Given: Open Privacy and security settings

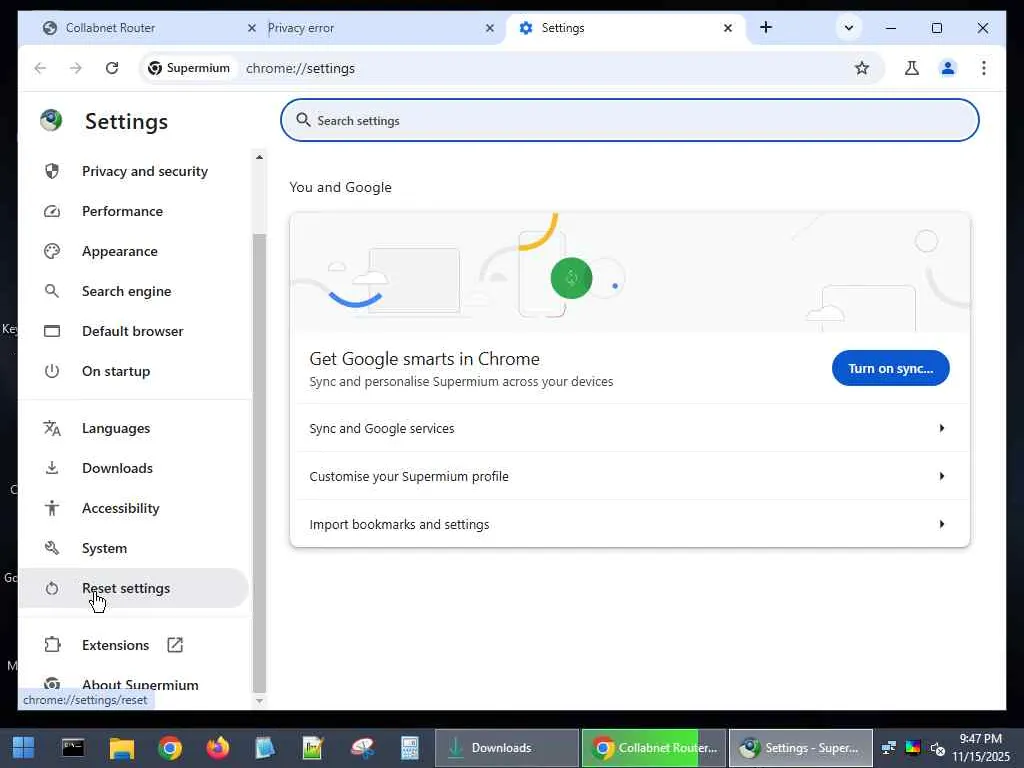Looking at the screenshot, I should pos(135,171).
